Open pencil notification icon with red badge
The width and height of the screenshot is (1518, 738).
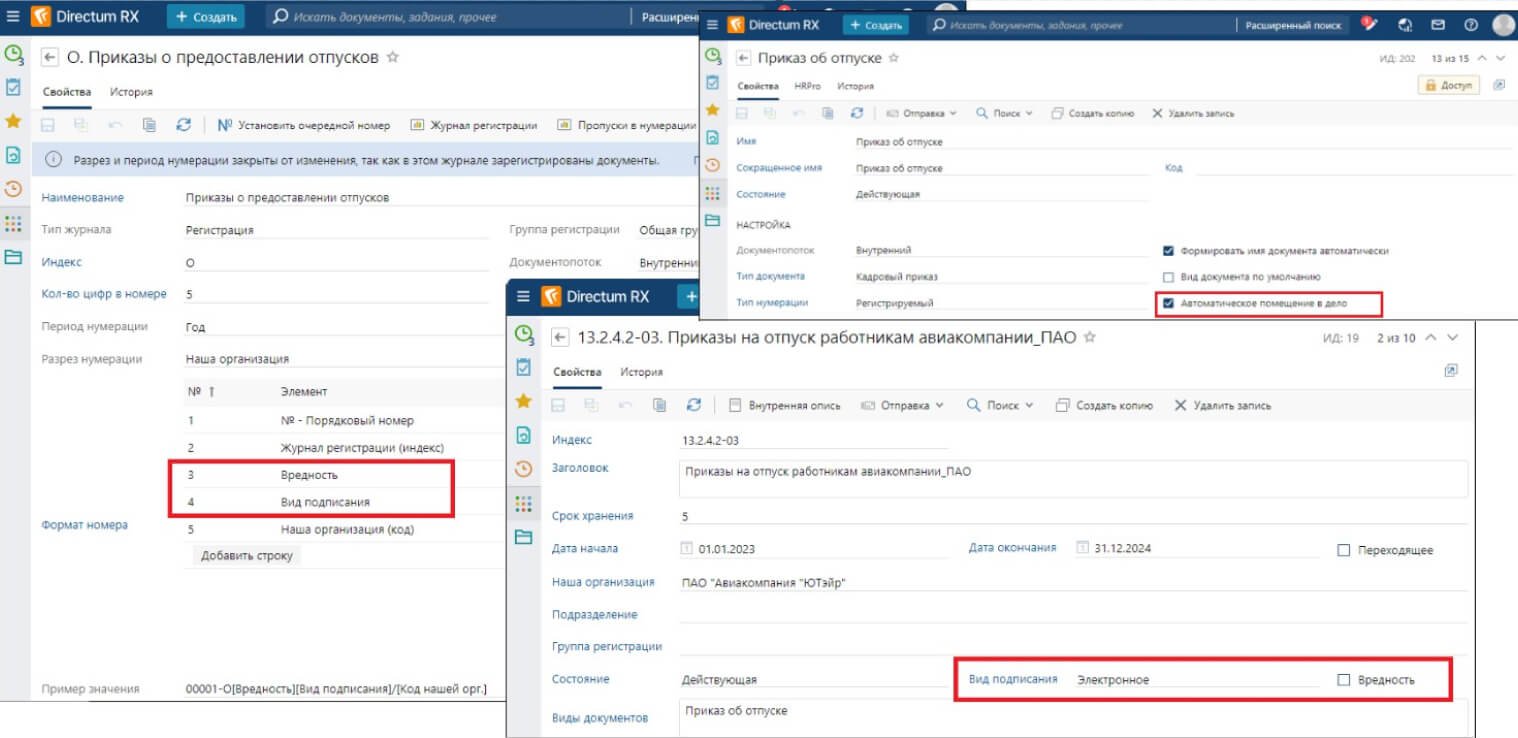click(x=1370, y=24)
